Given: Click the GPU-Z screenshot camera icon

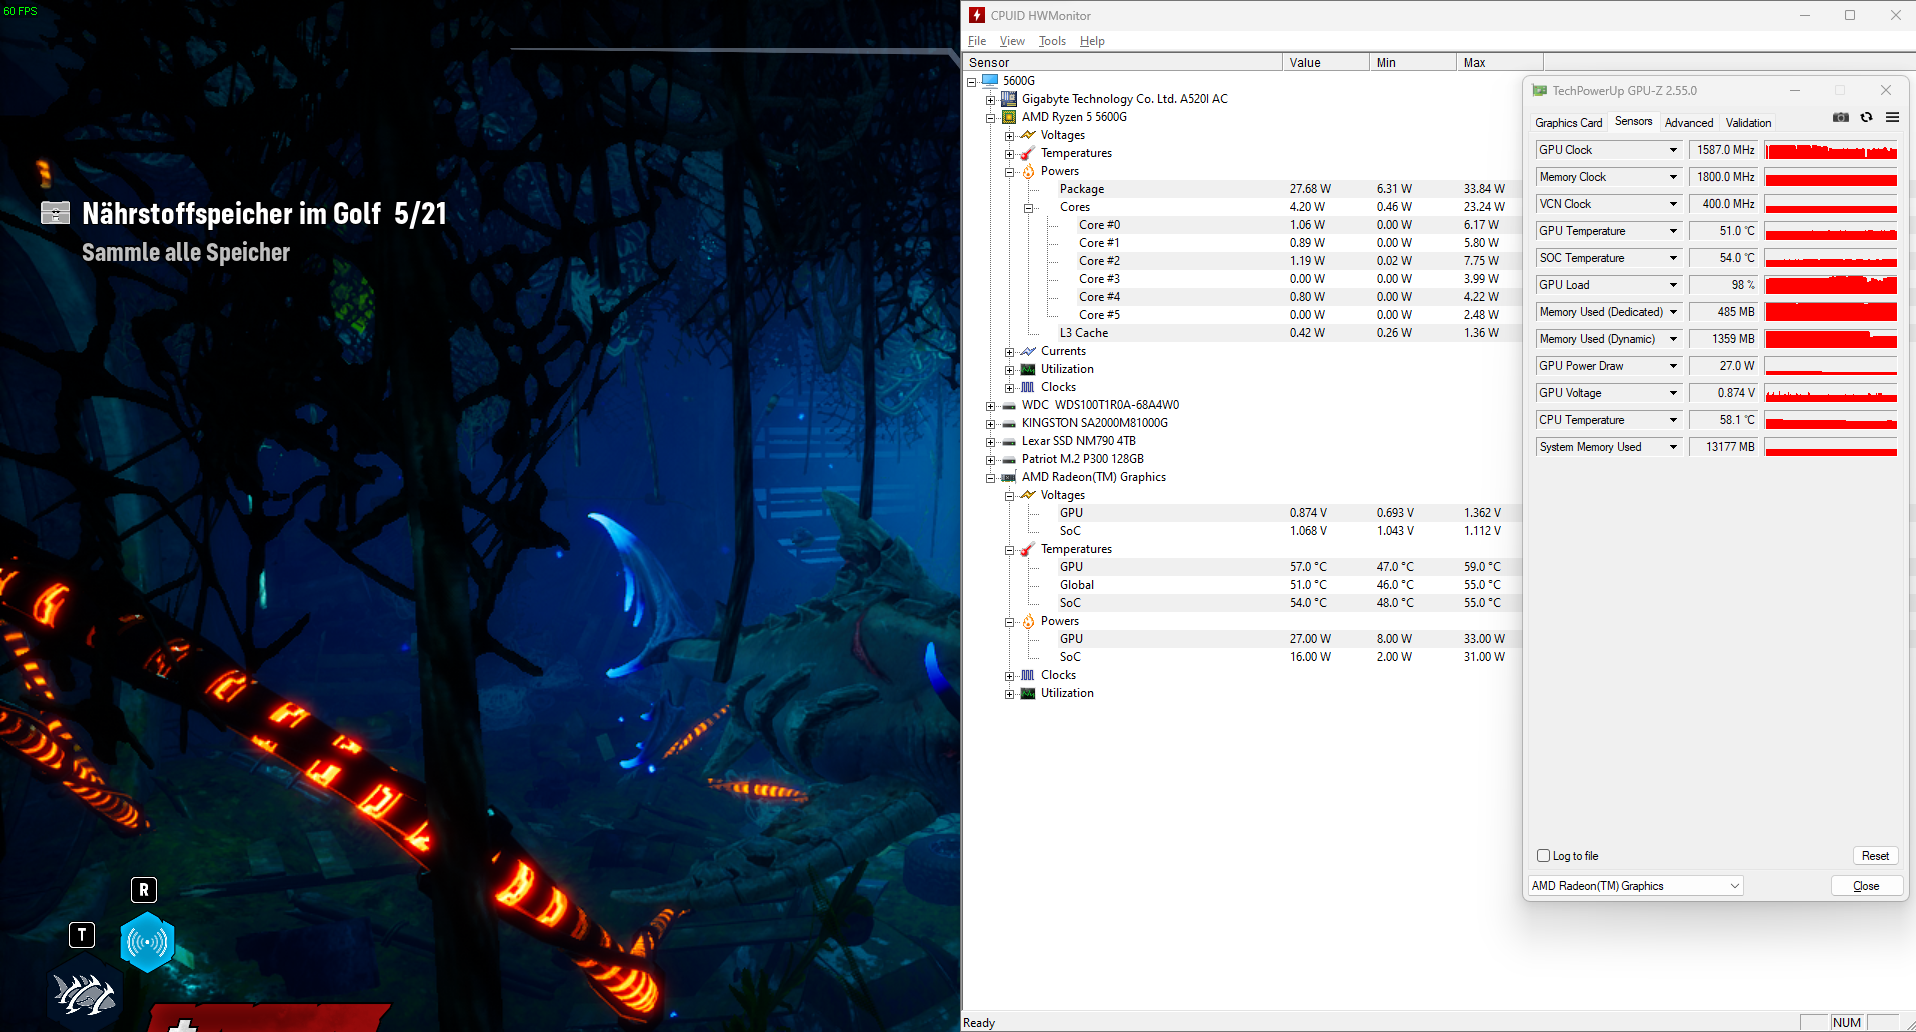Looking at the screenshot, I should [1840, 117].
